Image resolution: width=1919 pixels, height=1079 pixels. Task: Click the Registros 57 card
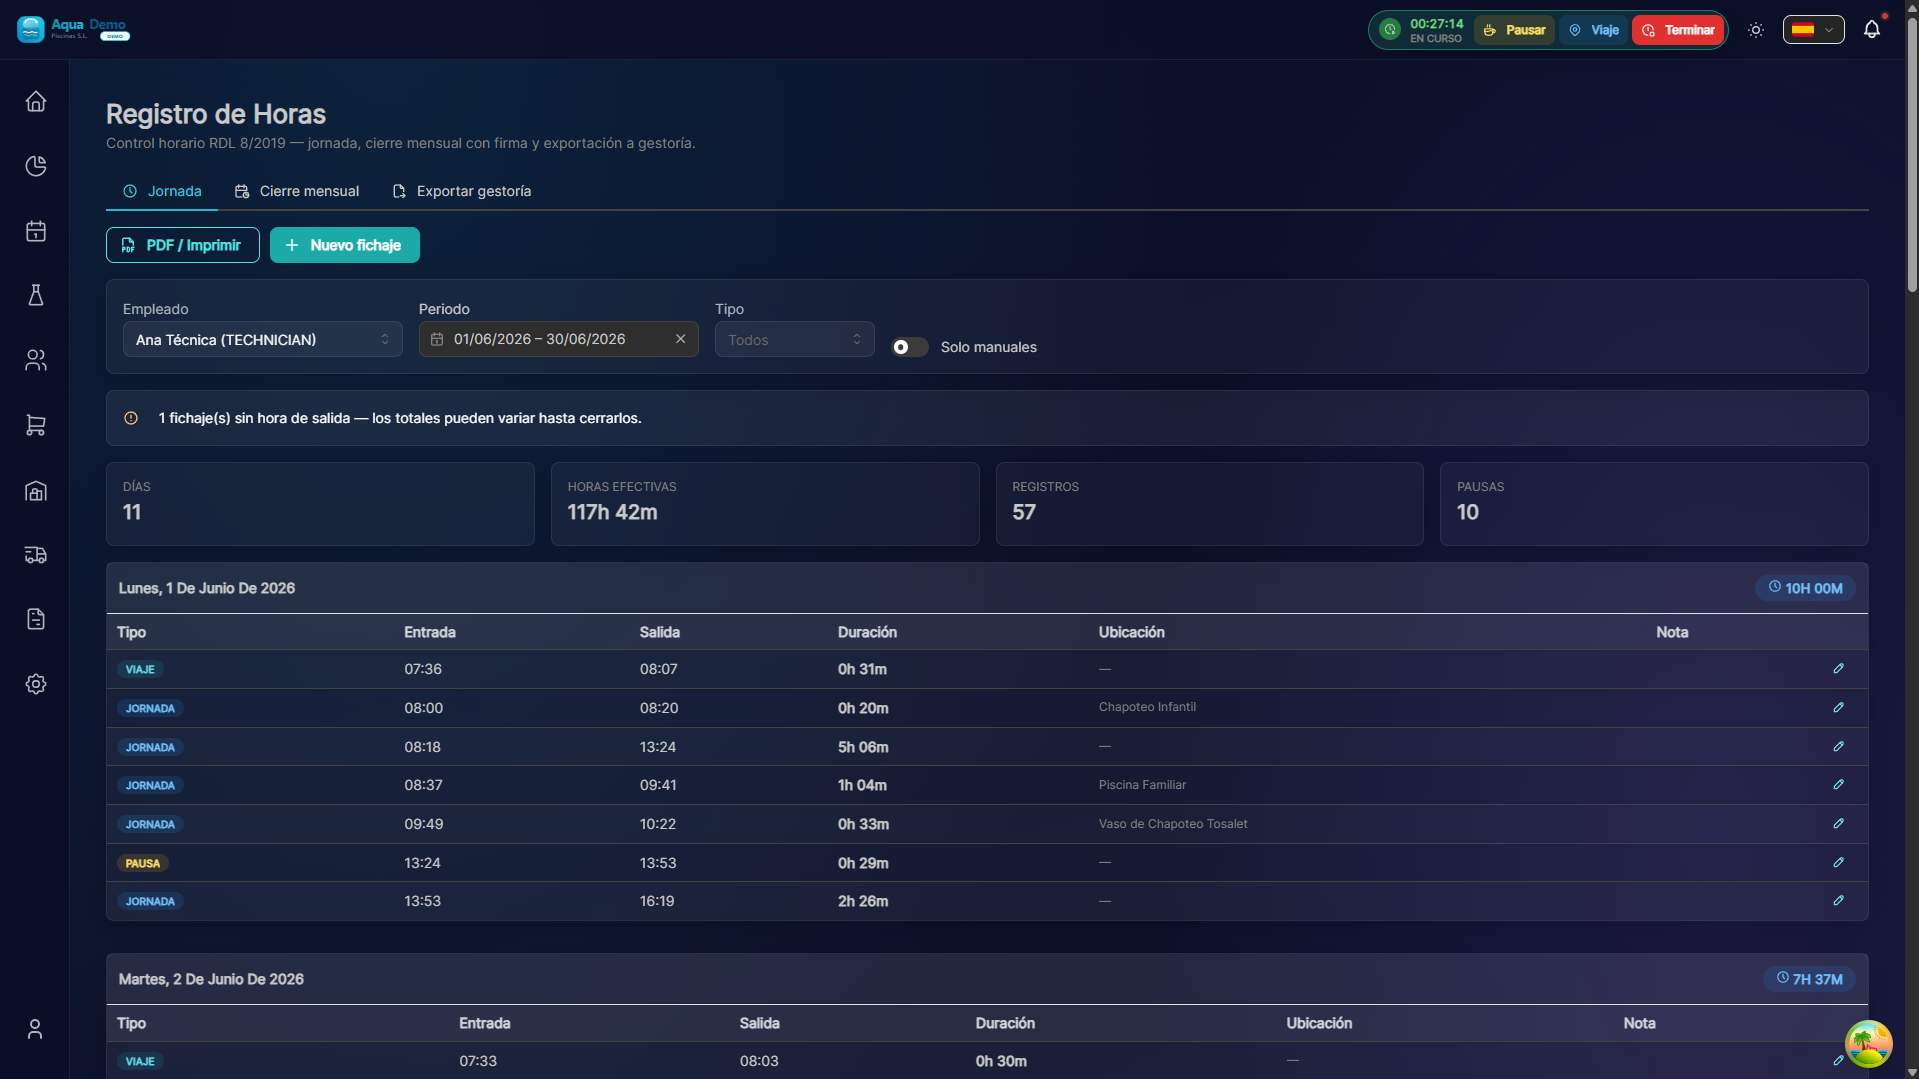(1210, 504)
